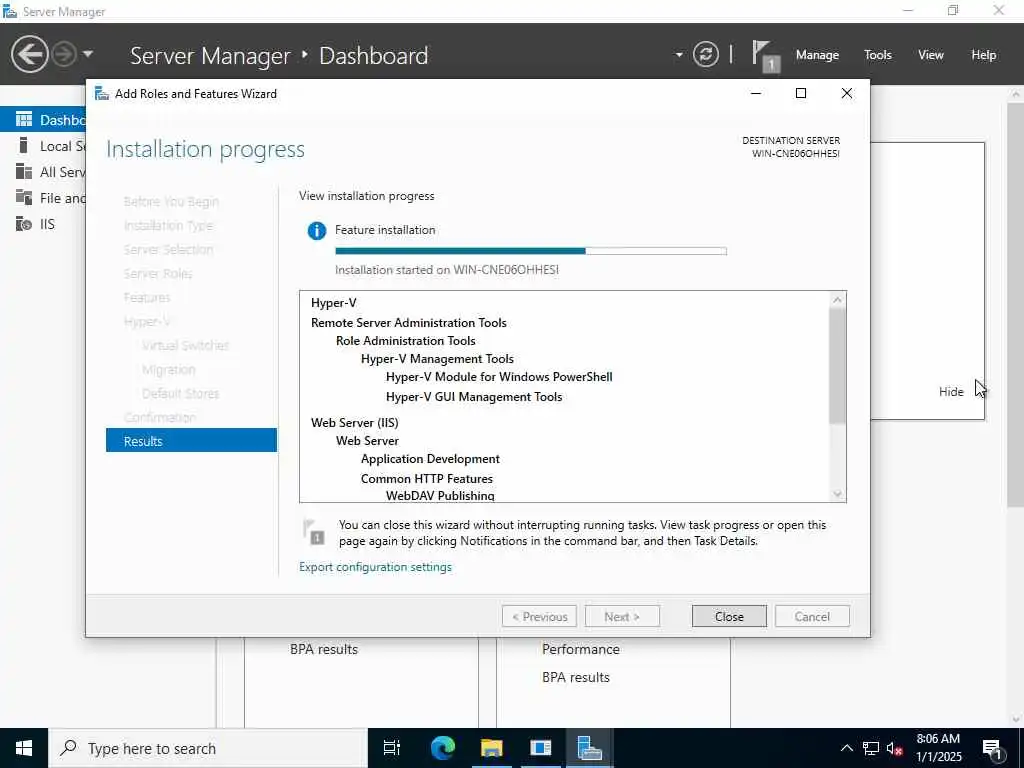Select Web Server (IIS) entry
1024x768 pixels.
click(x=355, y=423)
